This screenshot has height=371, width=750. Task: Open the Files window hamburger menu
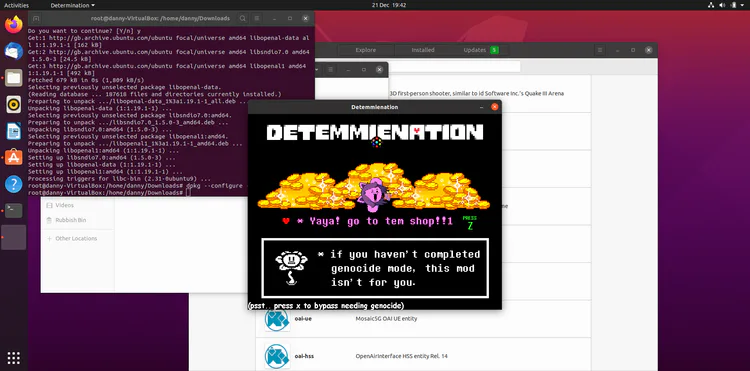tap(330, 69)
